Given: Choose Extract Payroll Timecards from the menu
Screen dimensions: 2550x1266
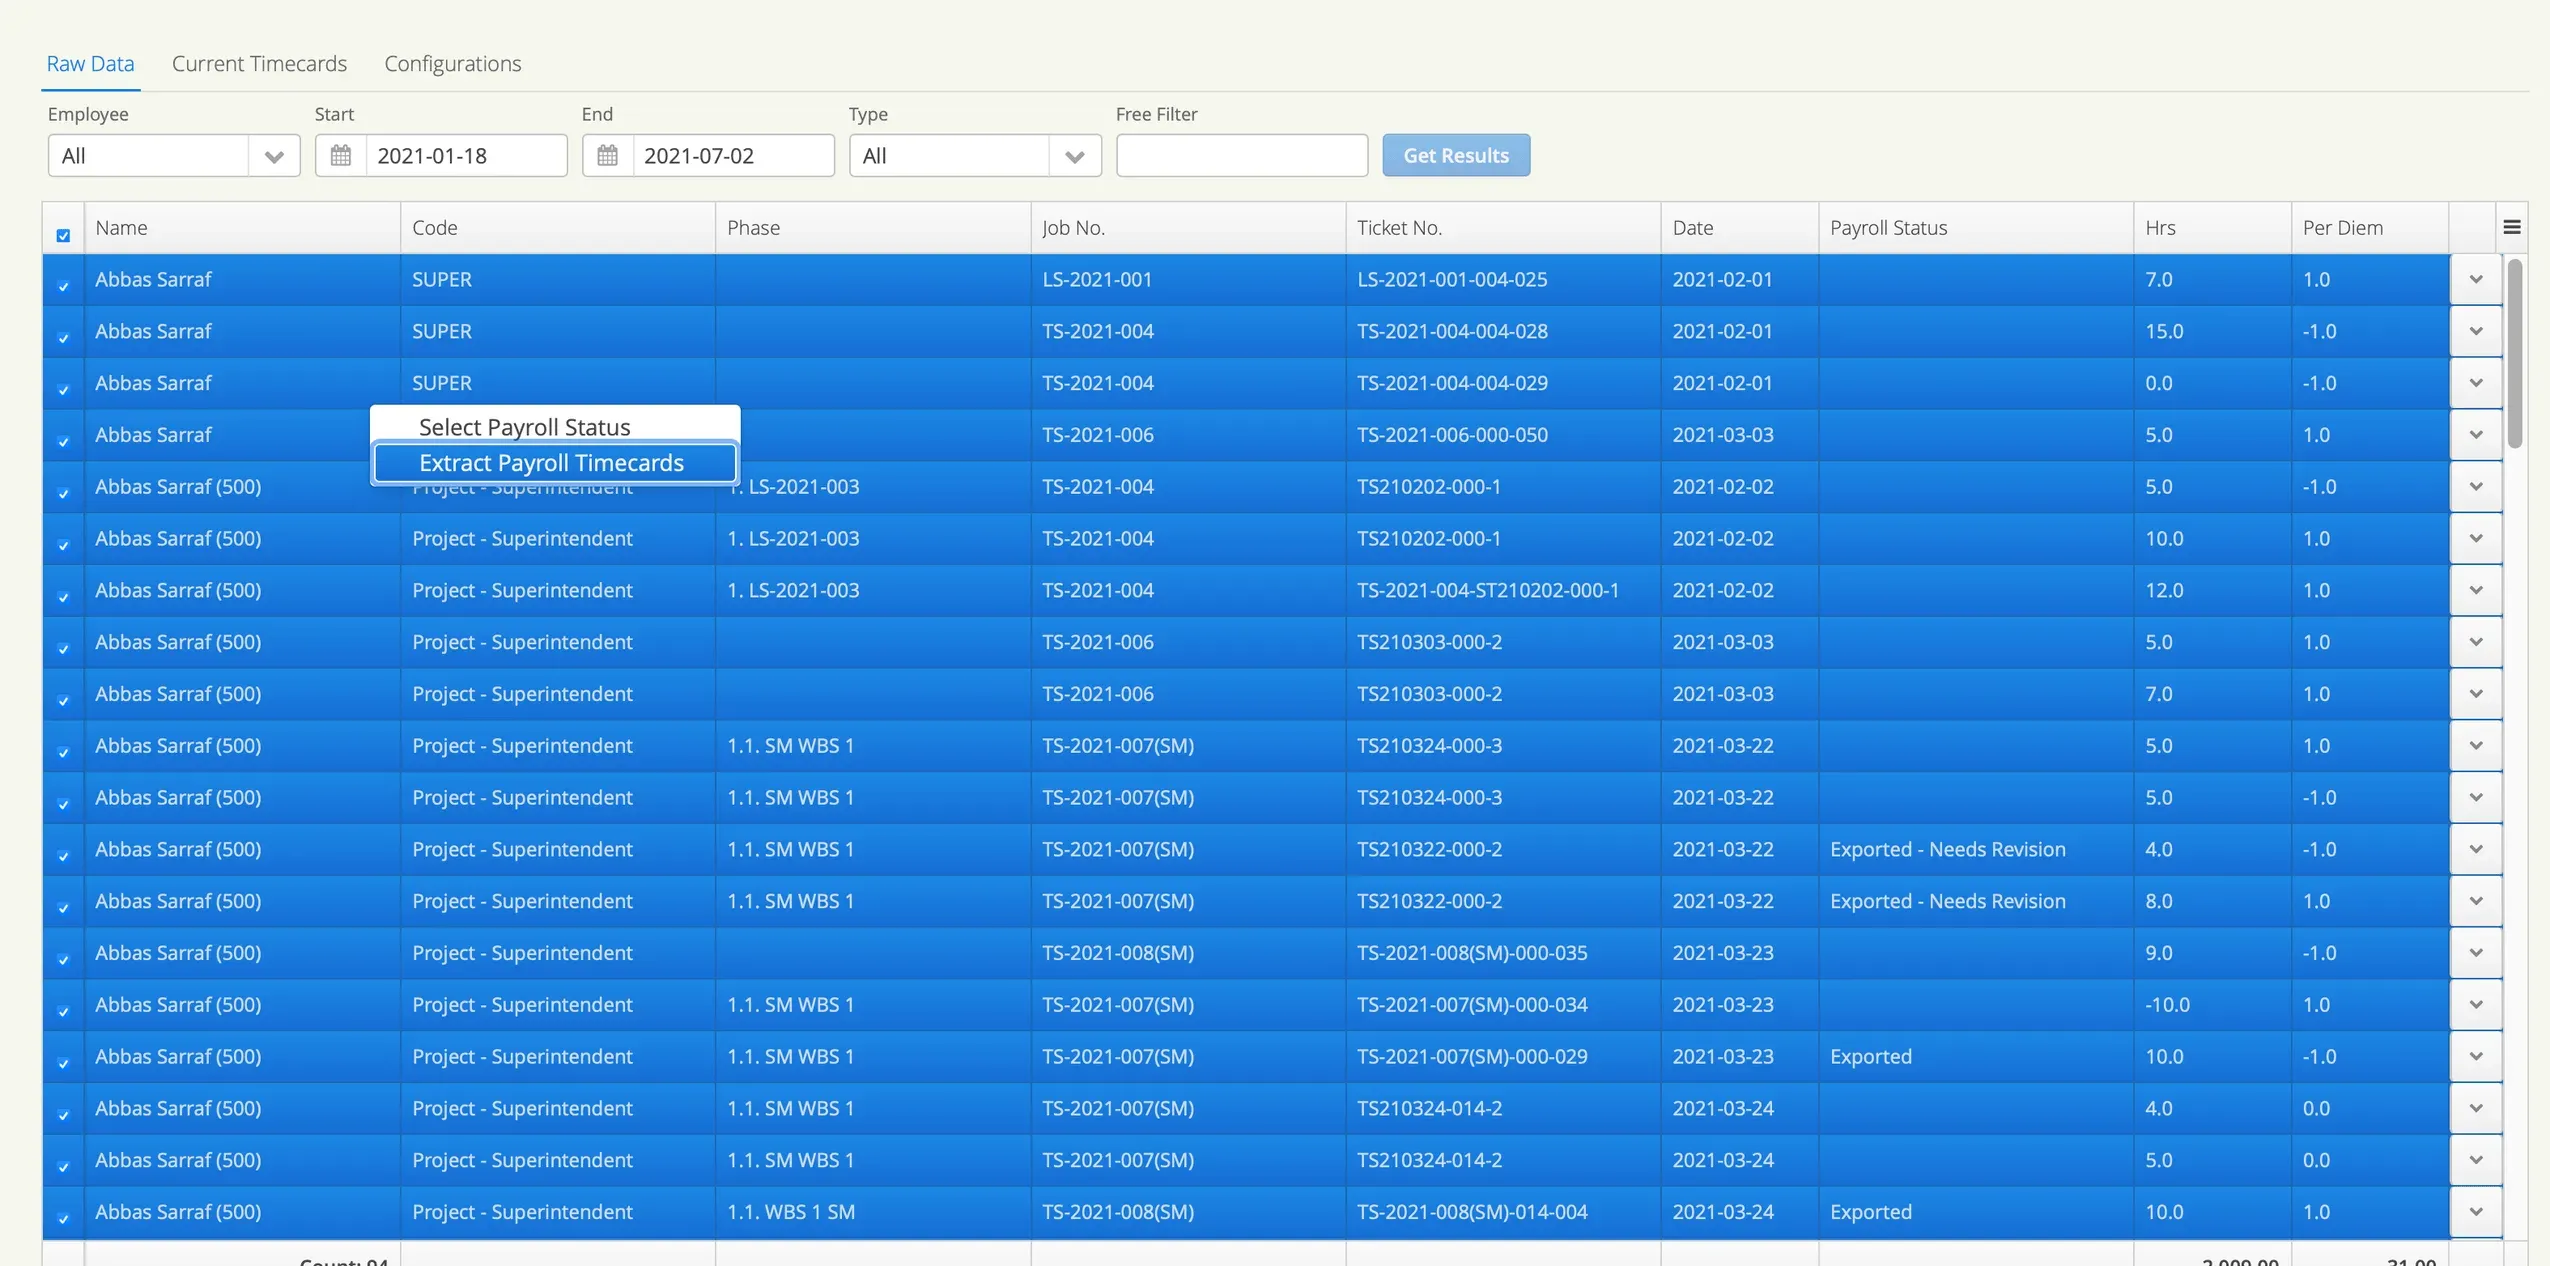Looking at the screenshot, I should (x=551, y=462).
